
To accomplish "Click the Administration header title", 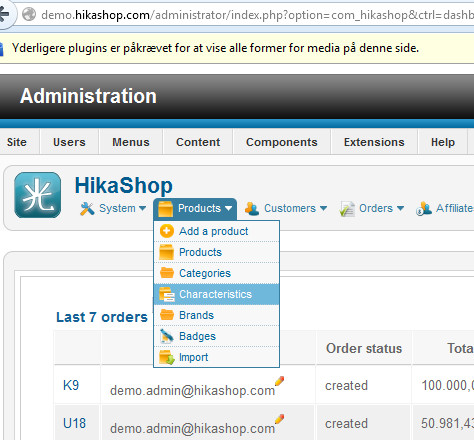I will point(88,96).
